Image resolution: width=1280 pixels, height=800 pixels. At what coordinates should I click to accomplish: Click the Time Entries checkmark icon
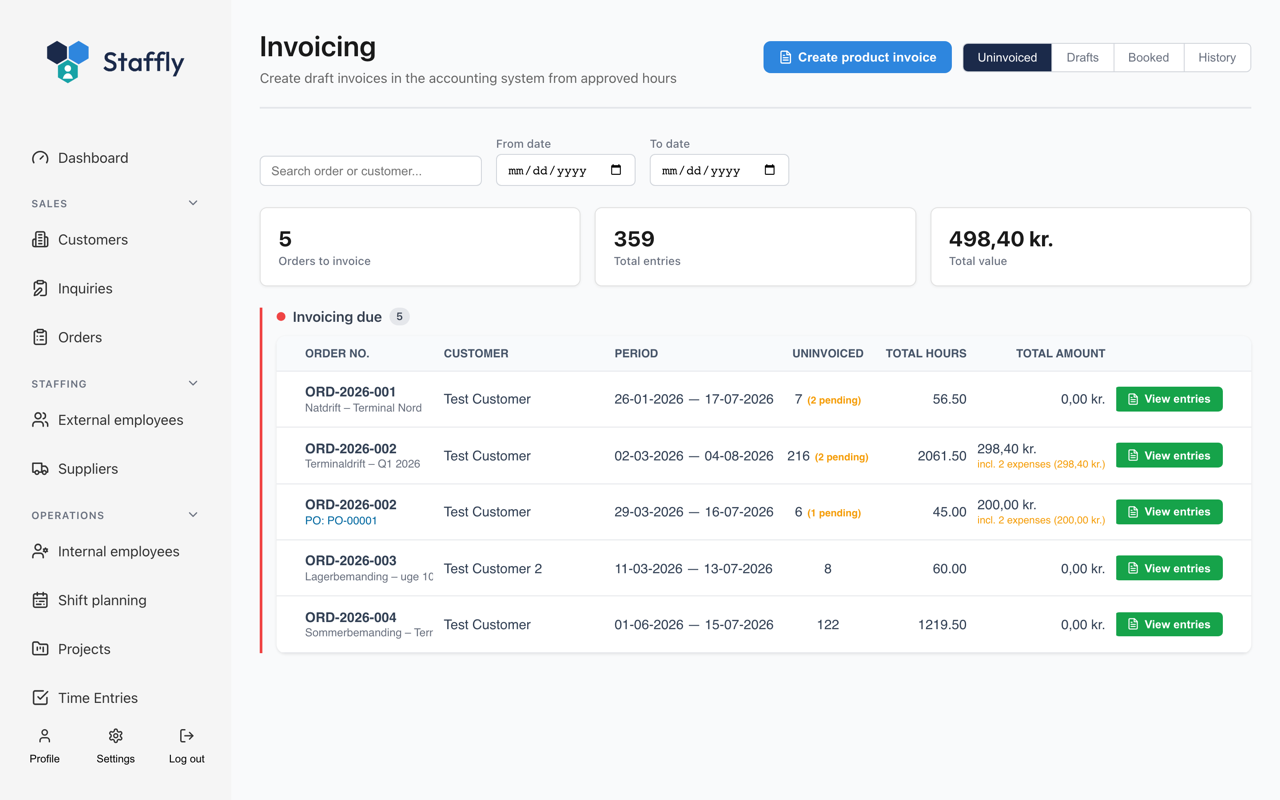40,698
